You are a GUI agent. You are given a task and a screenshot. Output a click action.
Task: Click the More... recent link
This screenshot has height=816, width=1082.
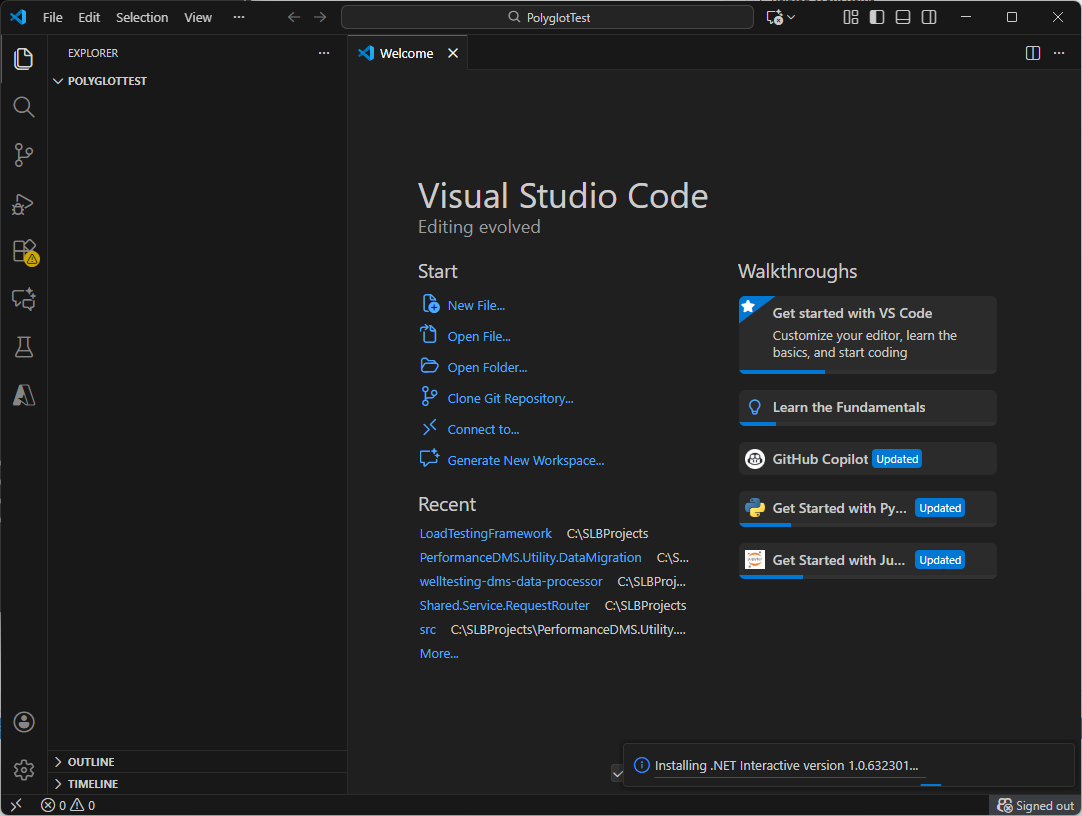439,654
